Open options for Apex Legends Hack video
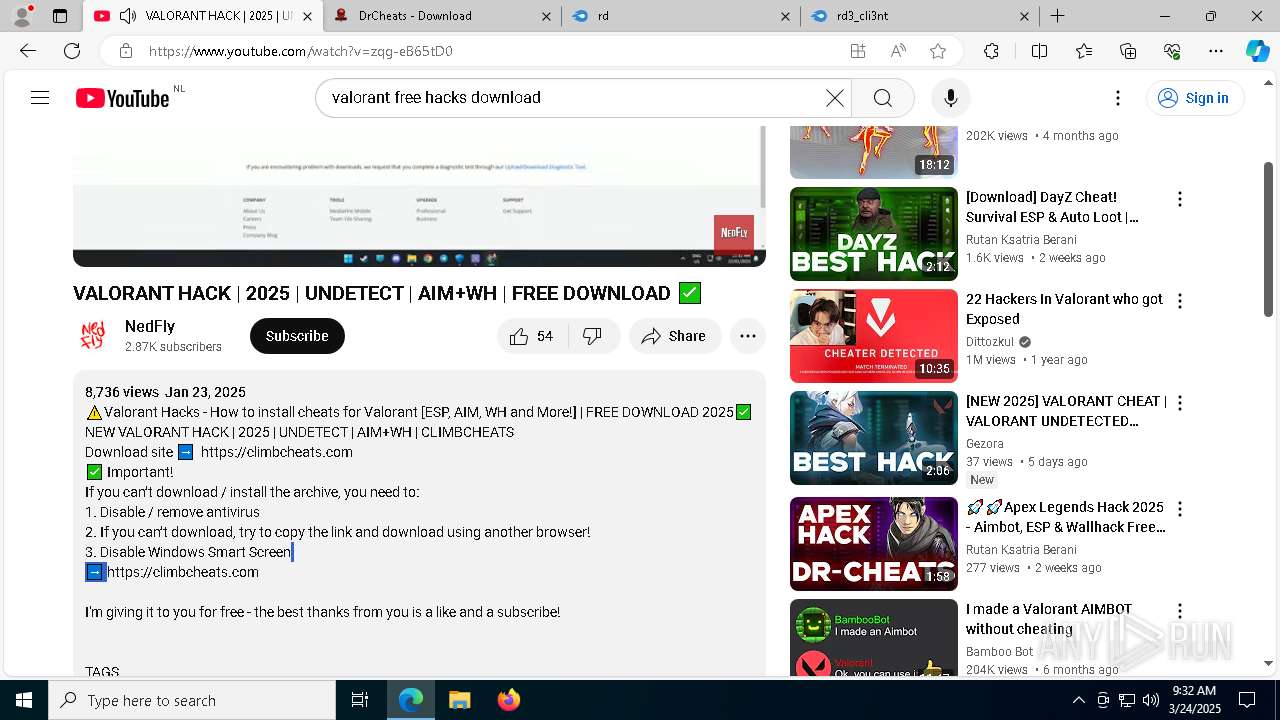The width and height of the screenshot is (1280, 720). pos(1179,509)
